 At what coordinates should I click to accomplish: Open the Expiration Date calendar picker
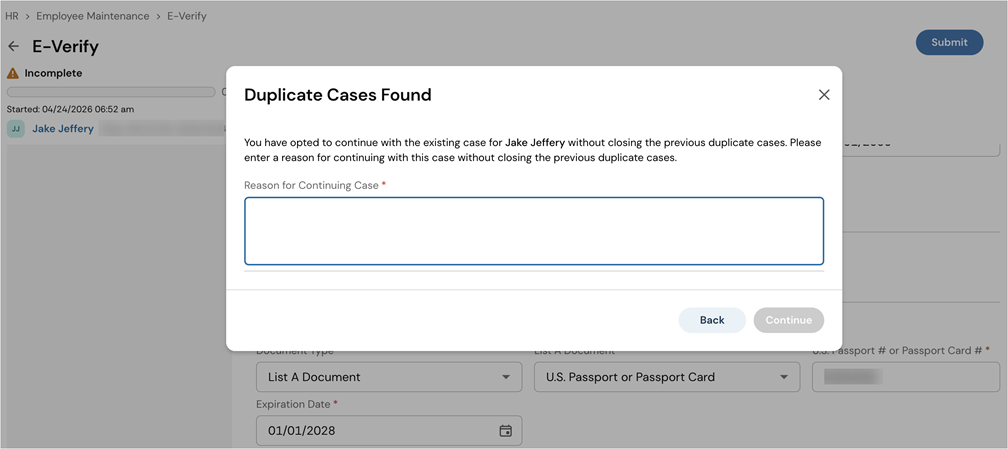(x=506, y=430)
